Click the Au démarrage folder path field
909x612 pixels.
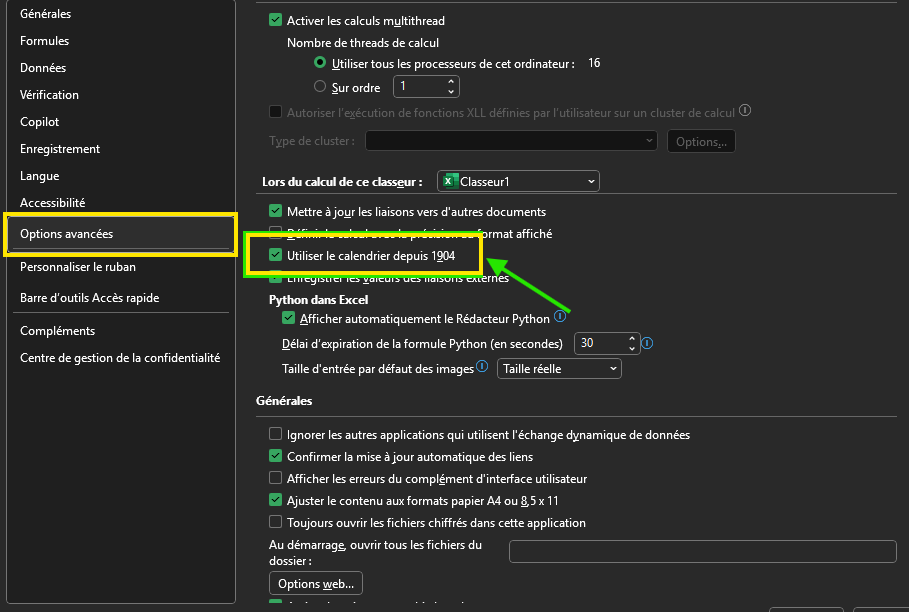pos(702,552)
